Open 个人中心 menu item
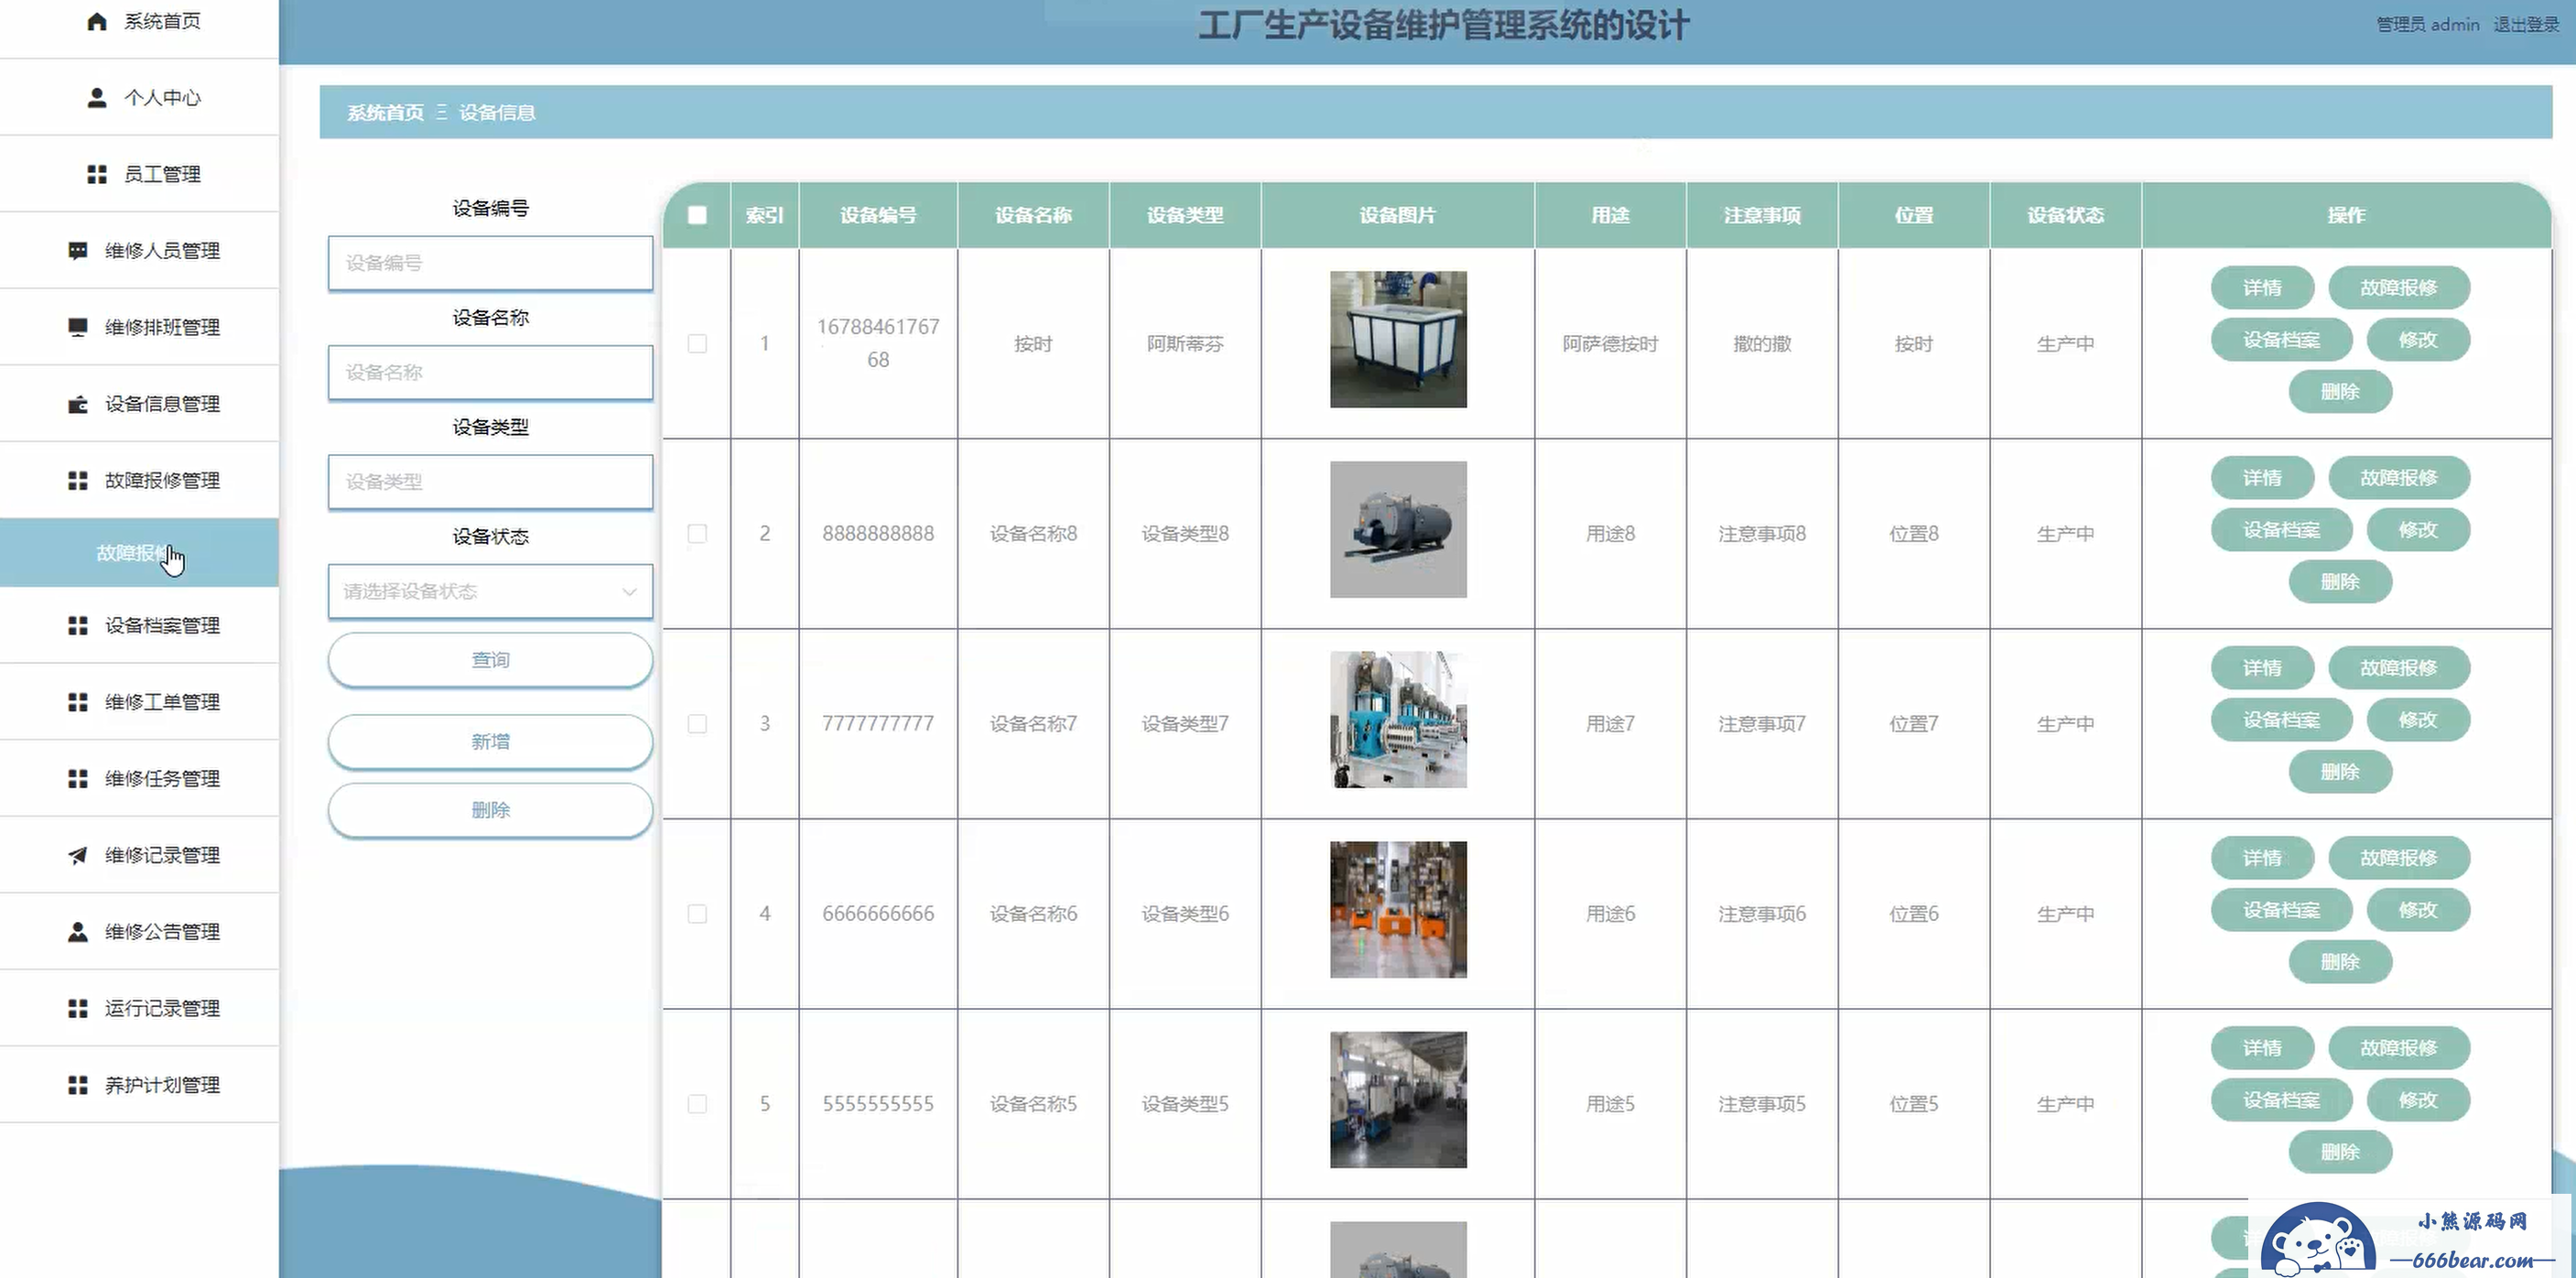Screen dimensions: 2576x1278 (139, 98)
